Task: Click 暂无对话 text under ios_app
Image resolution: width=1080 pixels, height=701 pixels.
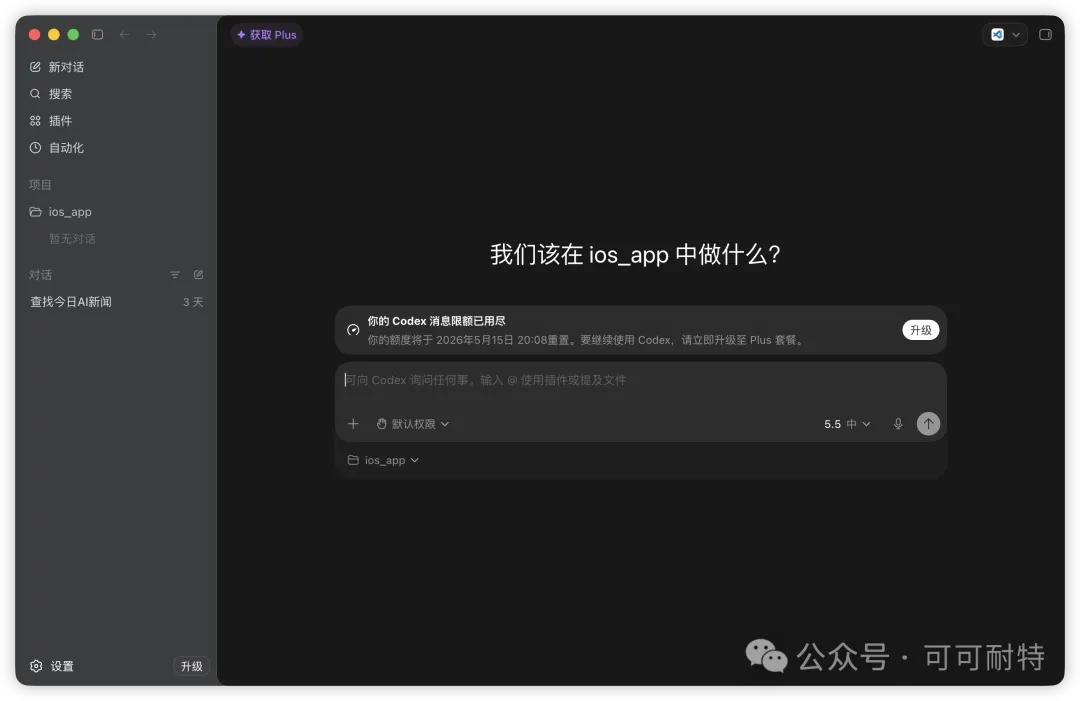Action: (x=72, y=238)
